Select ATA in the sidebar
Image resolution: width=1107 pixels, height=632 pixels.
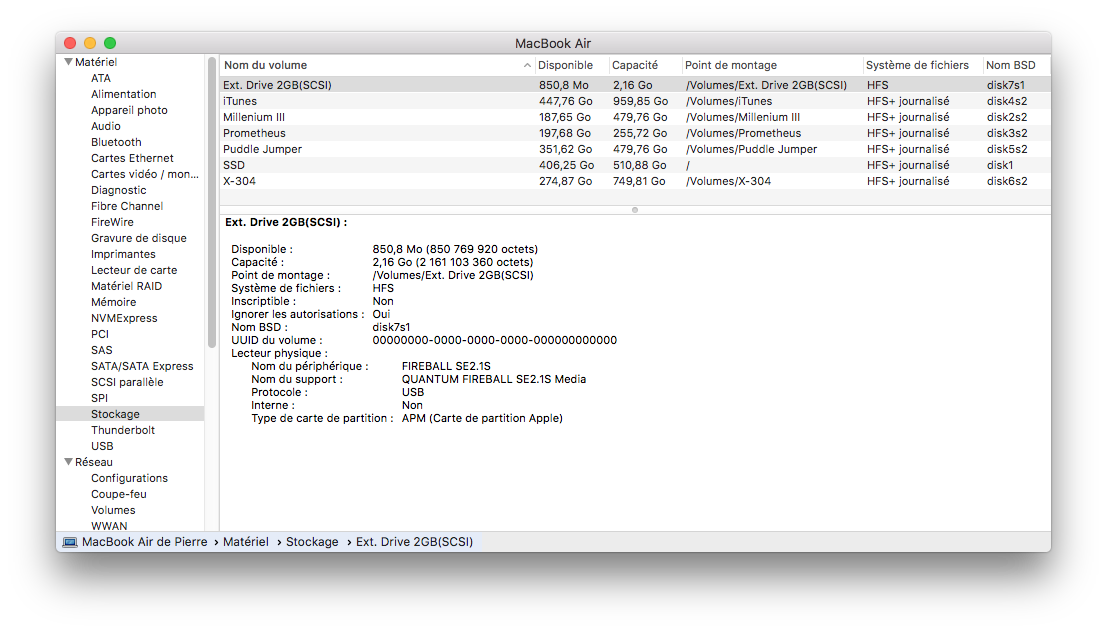click(x=101, y=78)
